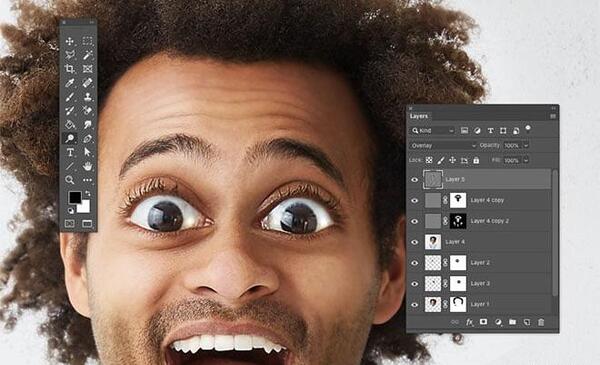Select the Path Selection arrow tool
600x365 pixels.
pyautogui.click(x=87, y=152)
